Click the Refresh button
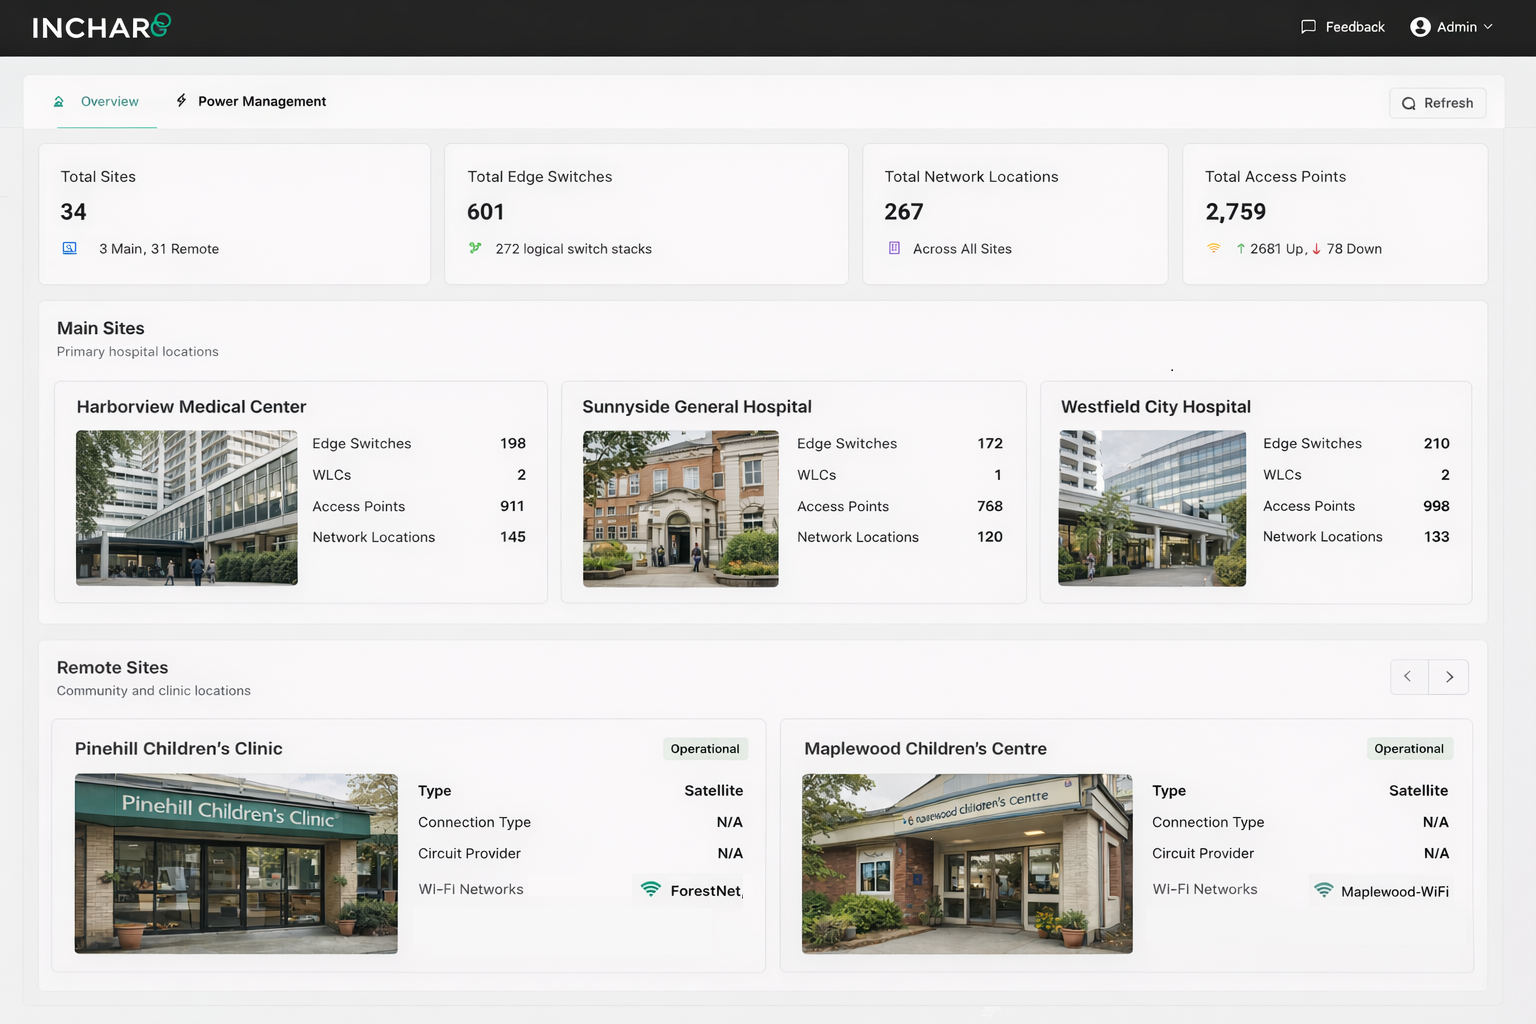Image resolution: width=1536 pixels, height=1024 pixels. (x=1437, y=103)
